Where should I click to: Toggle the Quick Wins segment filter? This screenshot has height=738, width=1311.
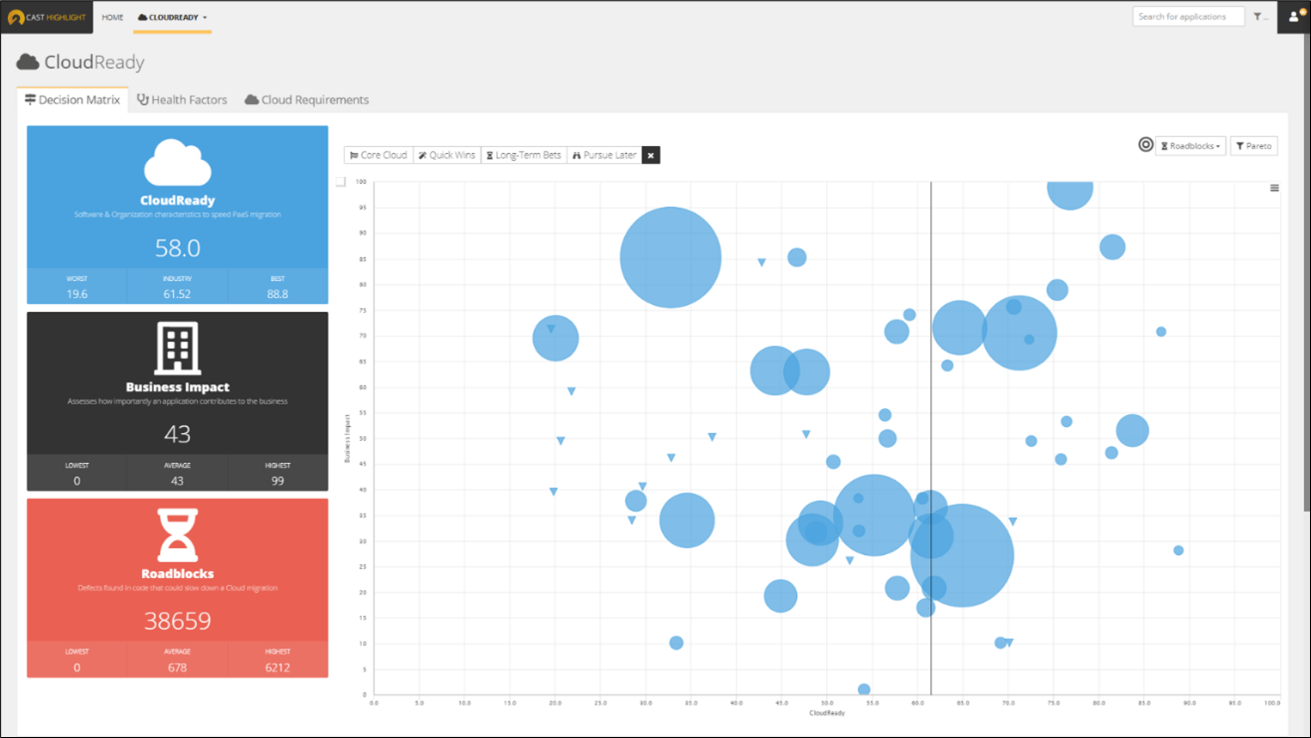click(x=446, y=155)
